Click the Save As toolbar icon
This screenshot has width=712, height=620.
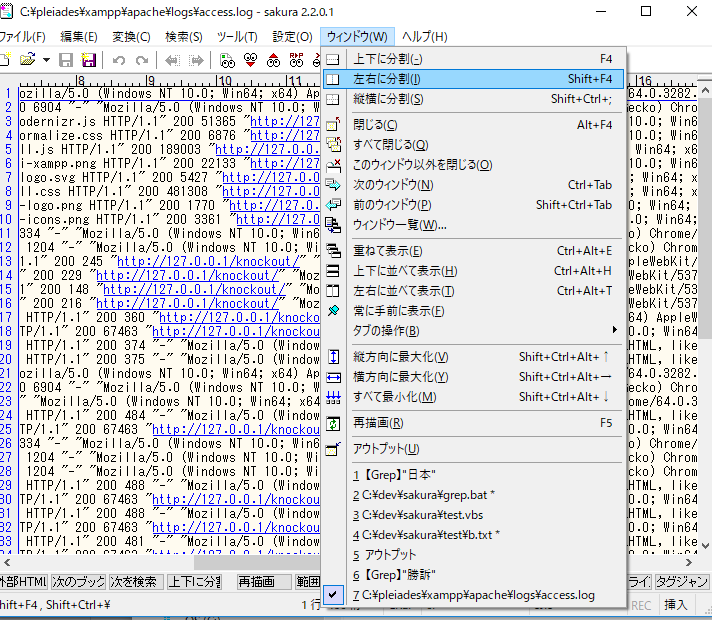pos(89,60)
